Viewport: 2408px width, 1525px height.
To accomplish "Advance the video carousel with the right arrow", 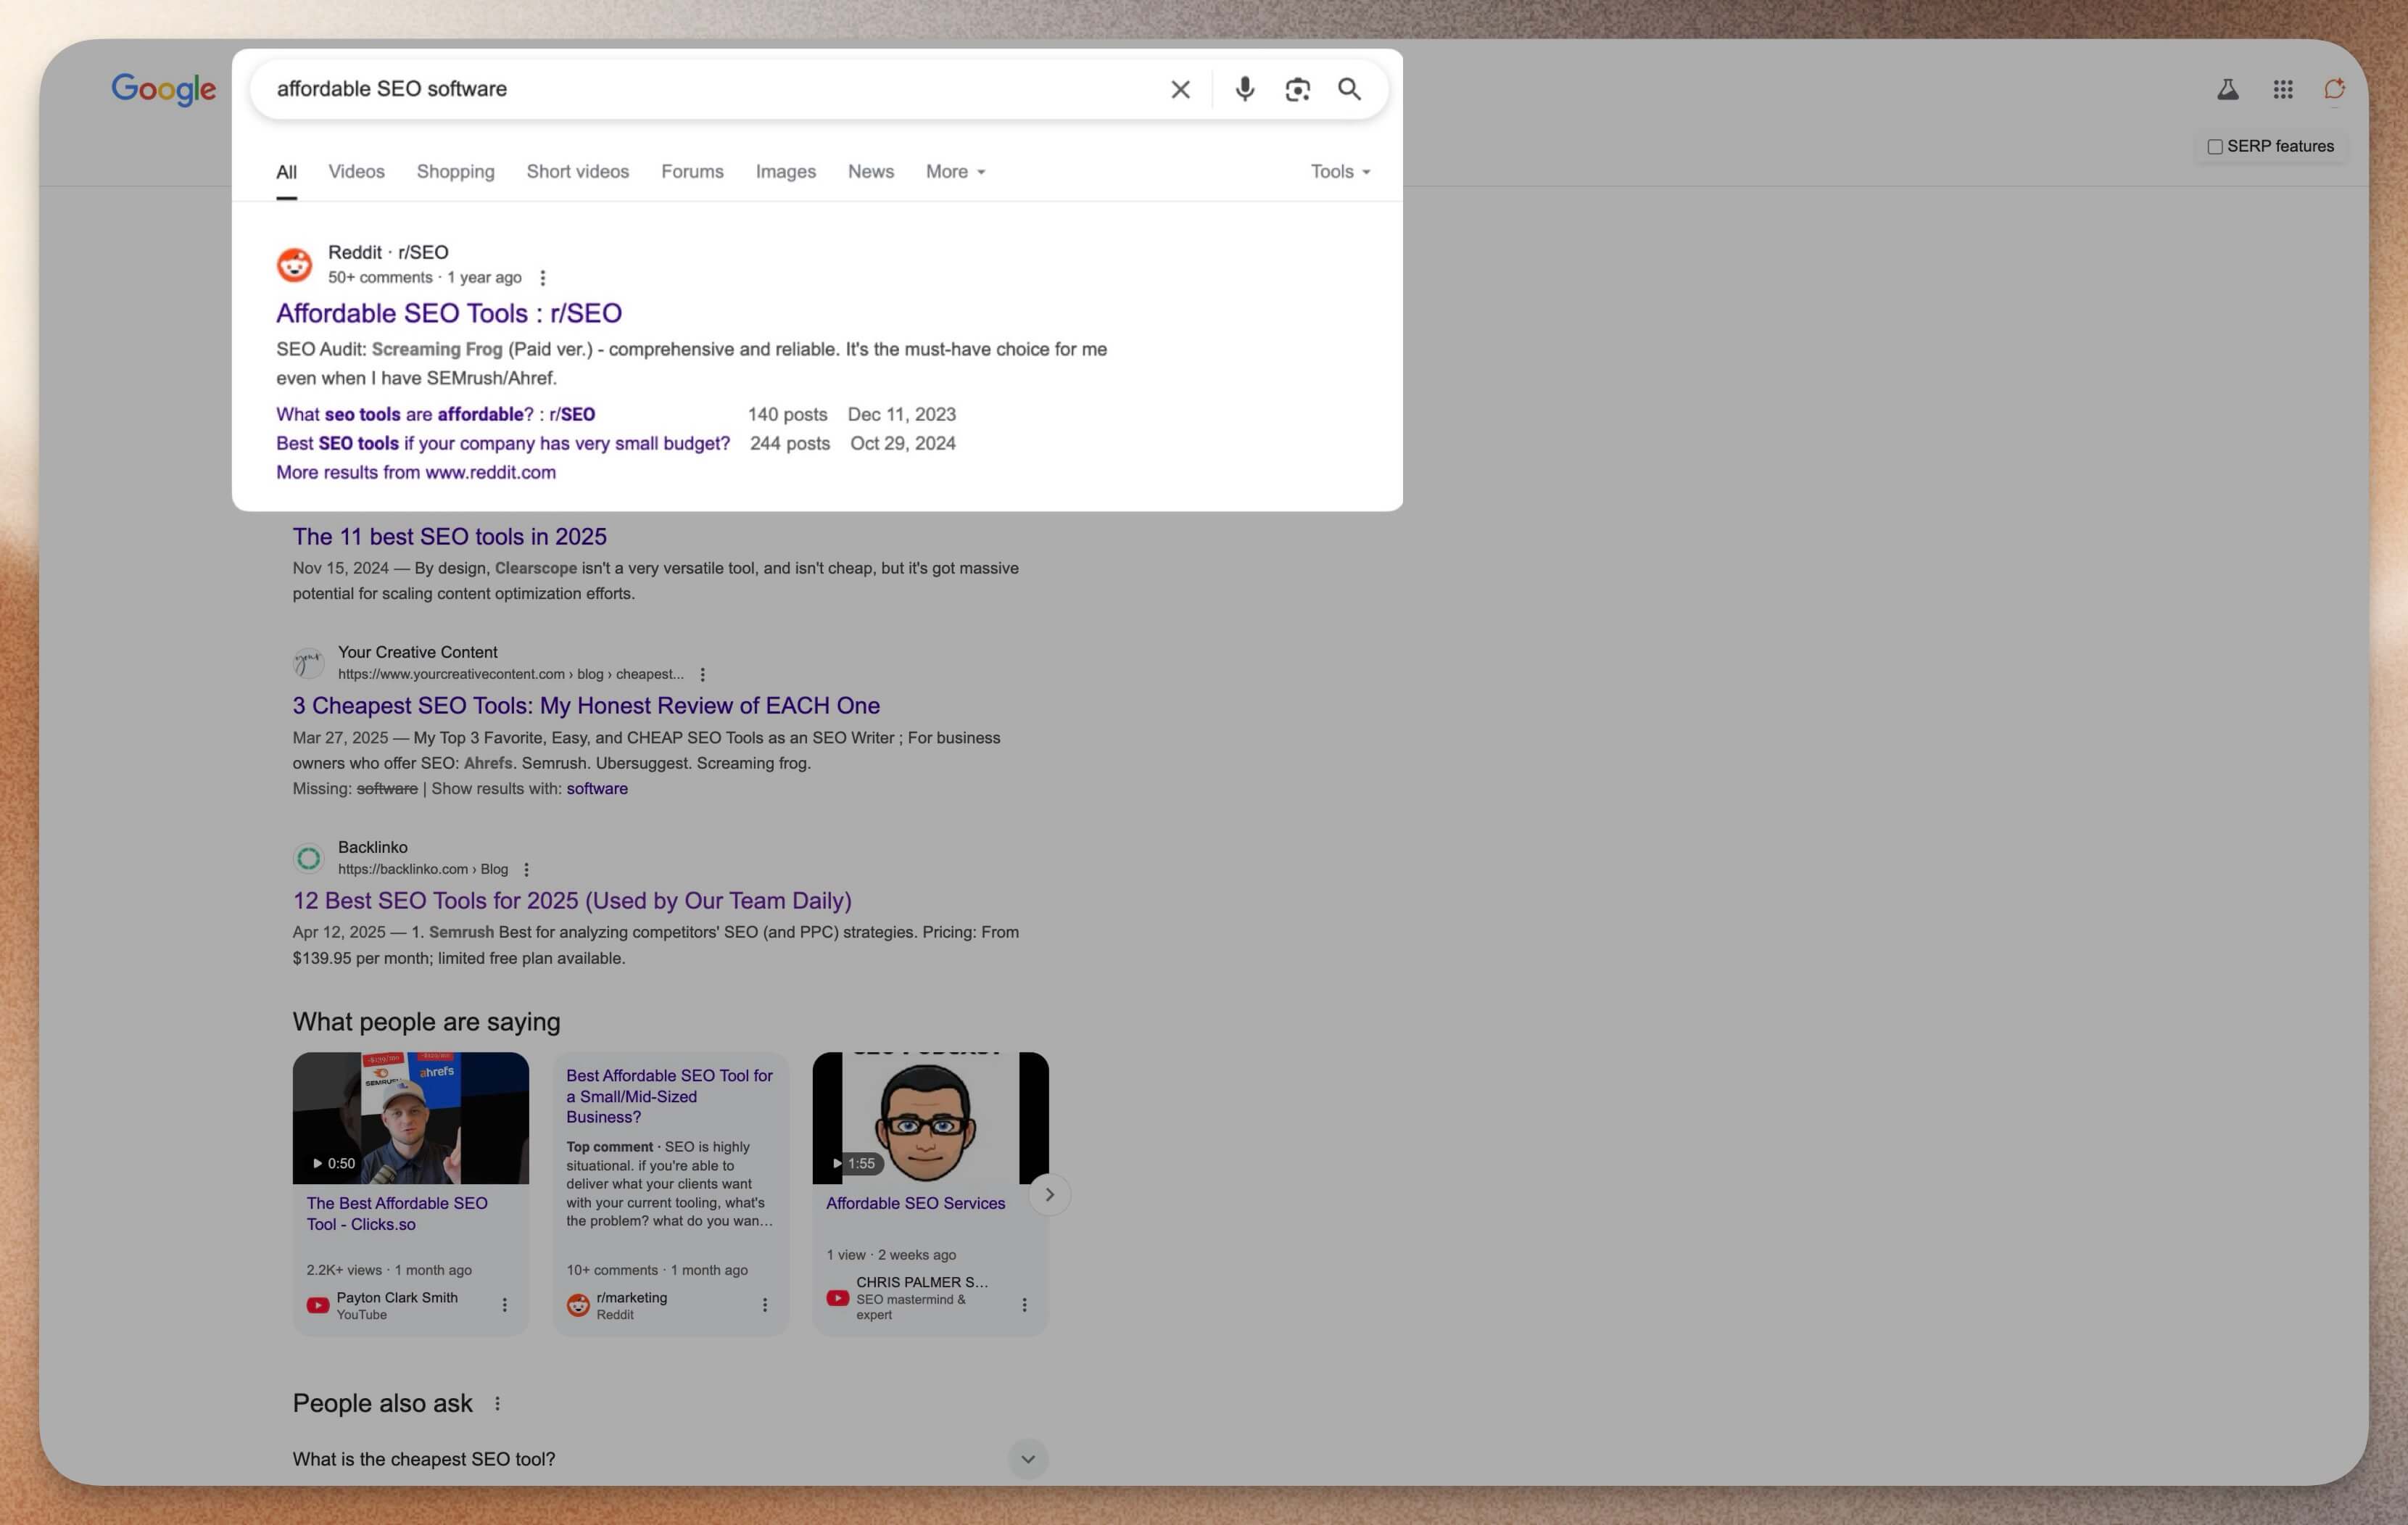I will pyautogui.click(x=1049, y=1194).
